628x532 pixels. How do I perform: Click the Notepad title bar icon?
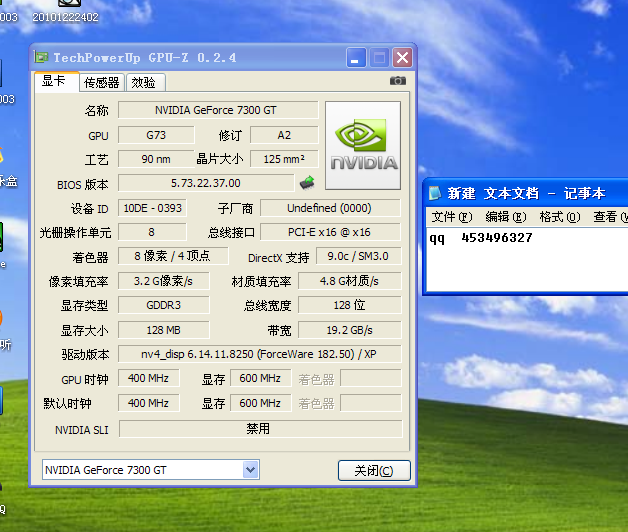[x=435, y=193]
